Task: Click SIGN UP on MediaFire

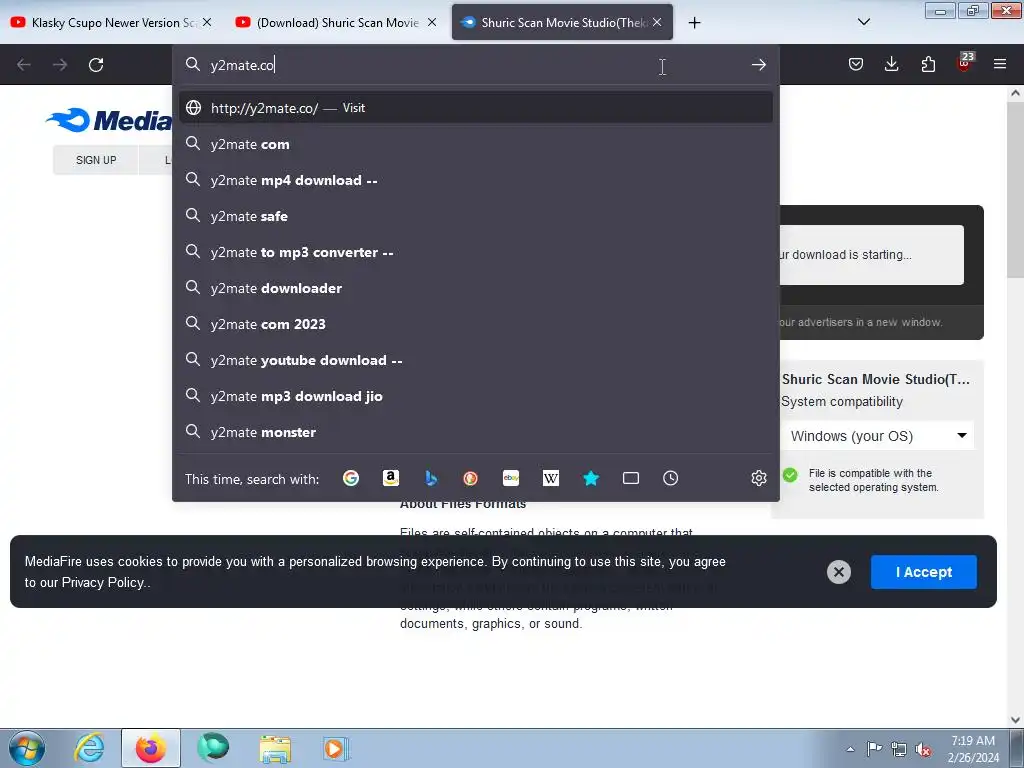Action: pos(96,160)
